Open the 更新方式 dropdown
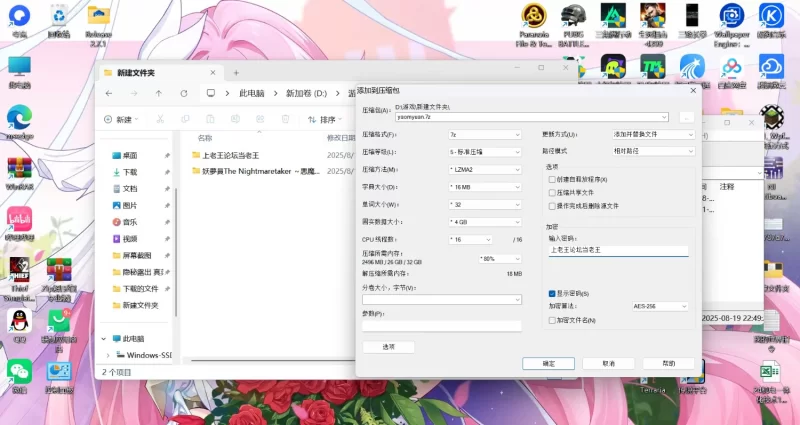This screenshot has height=425, width=800. (654, 135)
